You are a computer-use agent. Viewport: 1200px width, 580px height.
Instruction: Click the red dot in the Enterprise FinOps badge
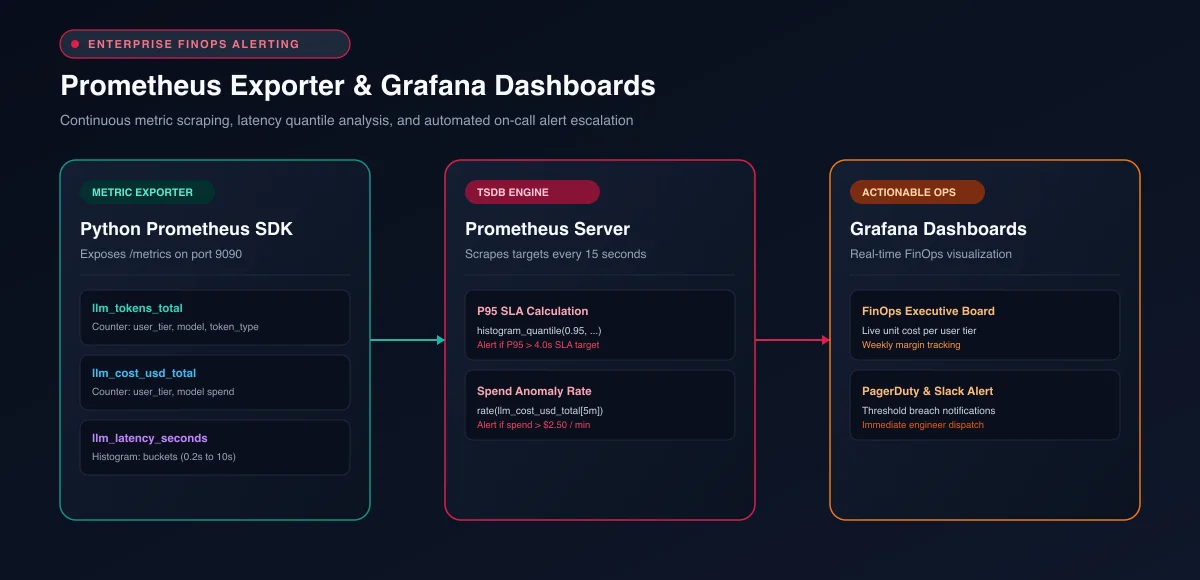pyautogui.click(x=75, y=44)
